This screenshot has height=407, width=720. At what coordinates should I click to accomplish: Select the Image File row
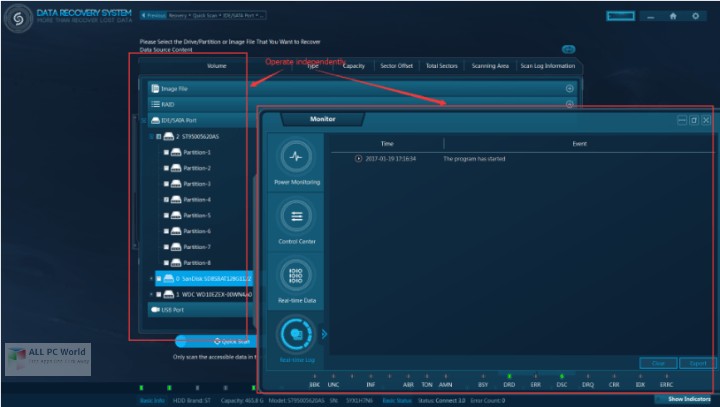click(x=363, y=89)
